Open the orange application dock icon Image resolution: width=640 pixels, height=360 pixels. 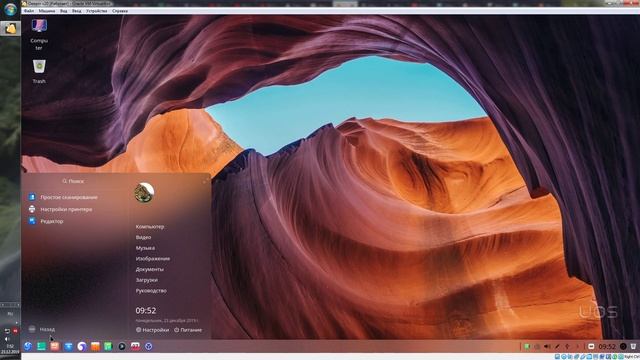point(95,347)
